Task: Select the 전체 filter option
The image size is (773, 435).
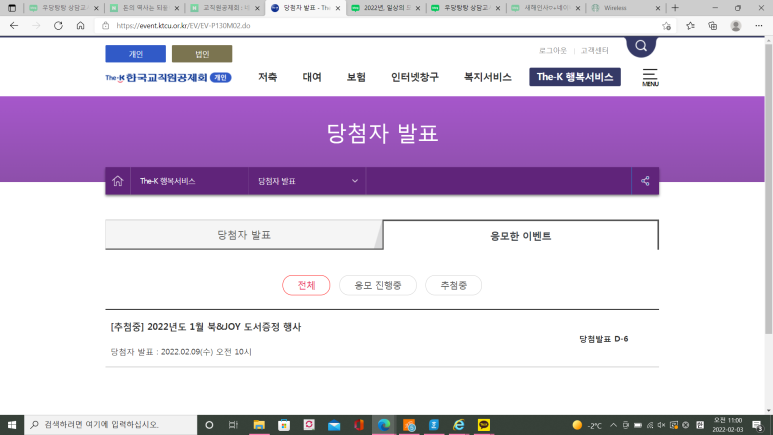Action: point(306,285)
